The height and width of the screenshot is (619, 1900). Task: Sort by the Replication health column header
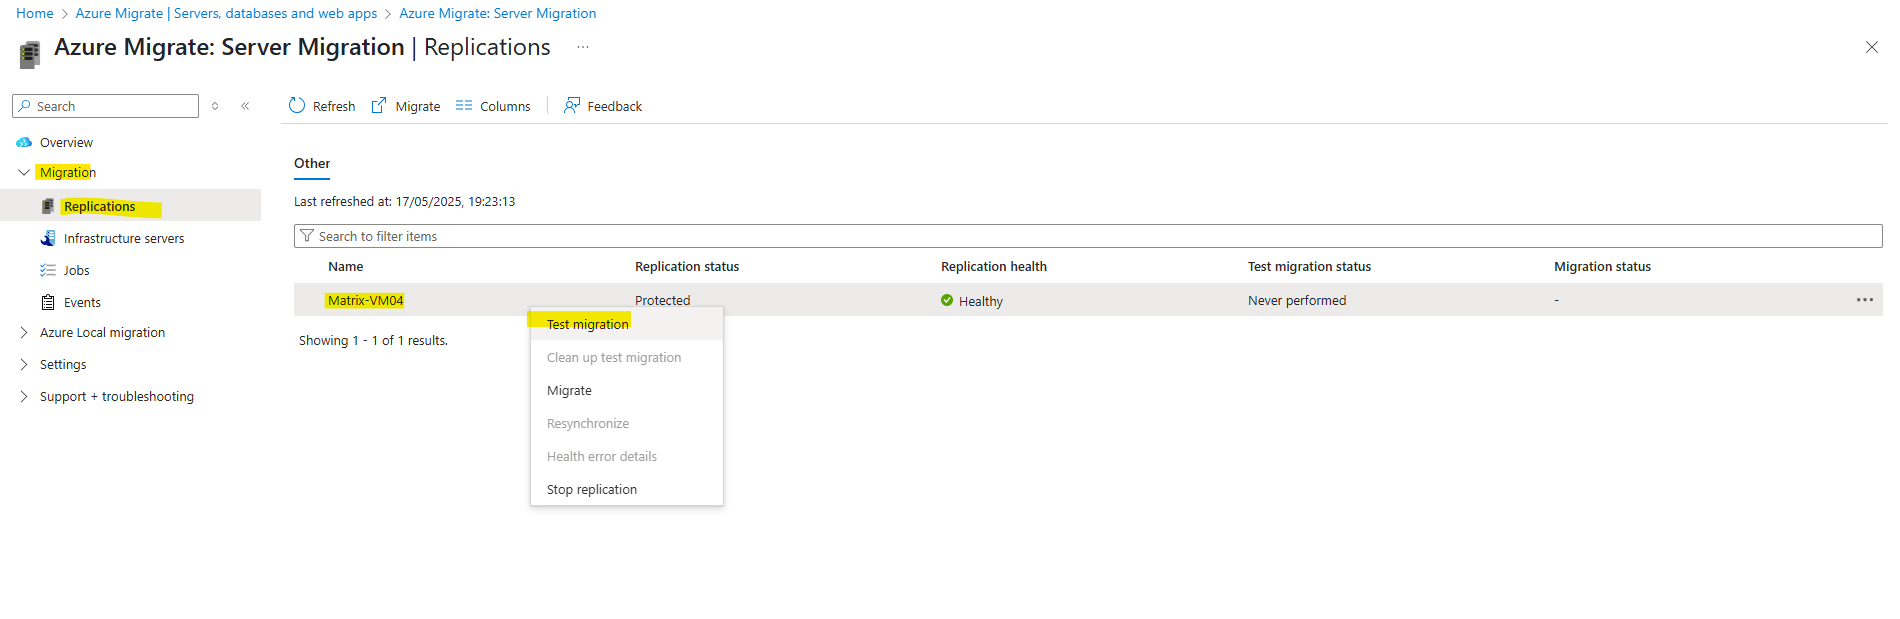(994, 266)
